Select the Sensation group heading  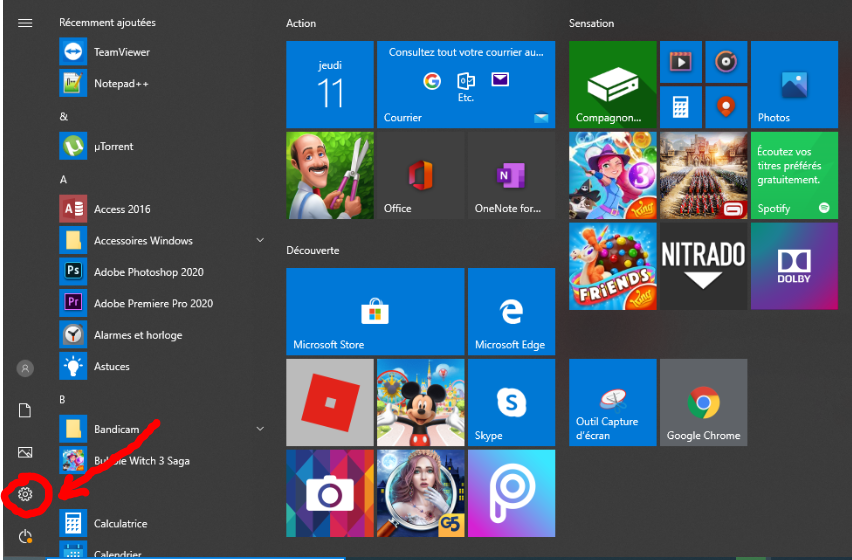(591, 23)
